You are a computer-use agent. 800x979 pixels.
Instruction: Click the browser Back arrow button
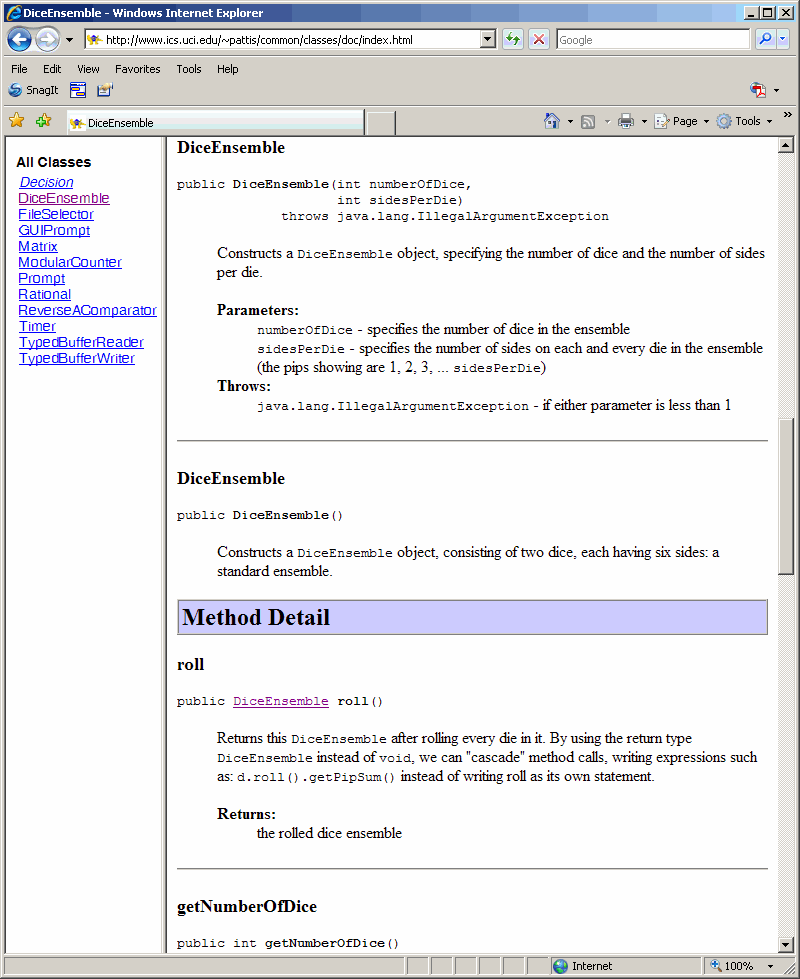[19, 40]
